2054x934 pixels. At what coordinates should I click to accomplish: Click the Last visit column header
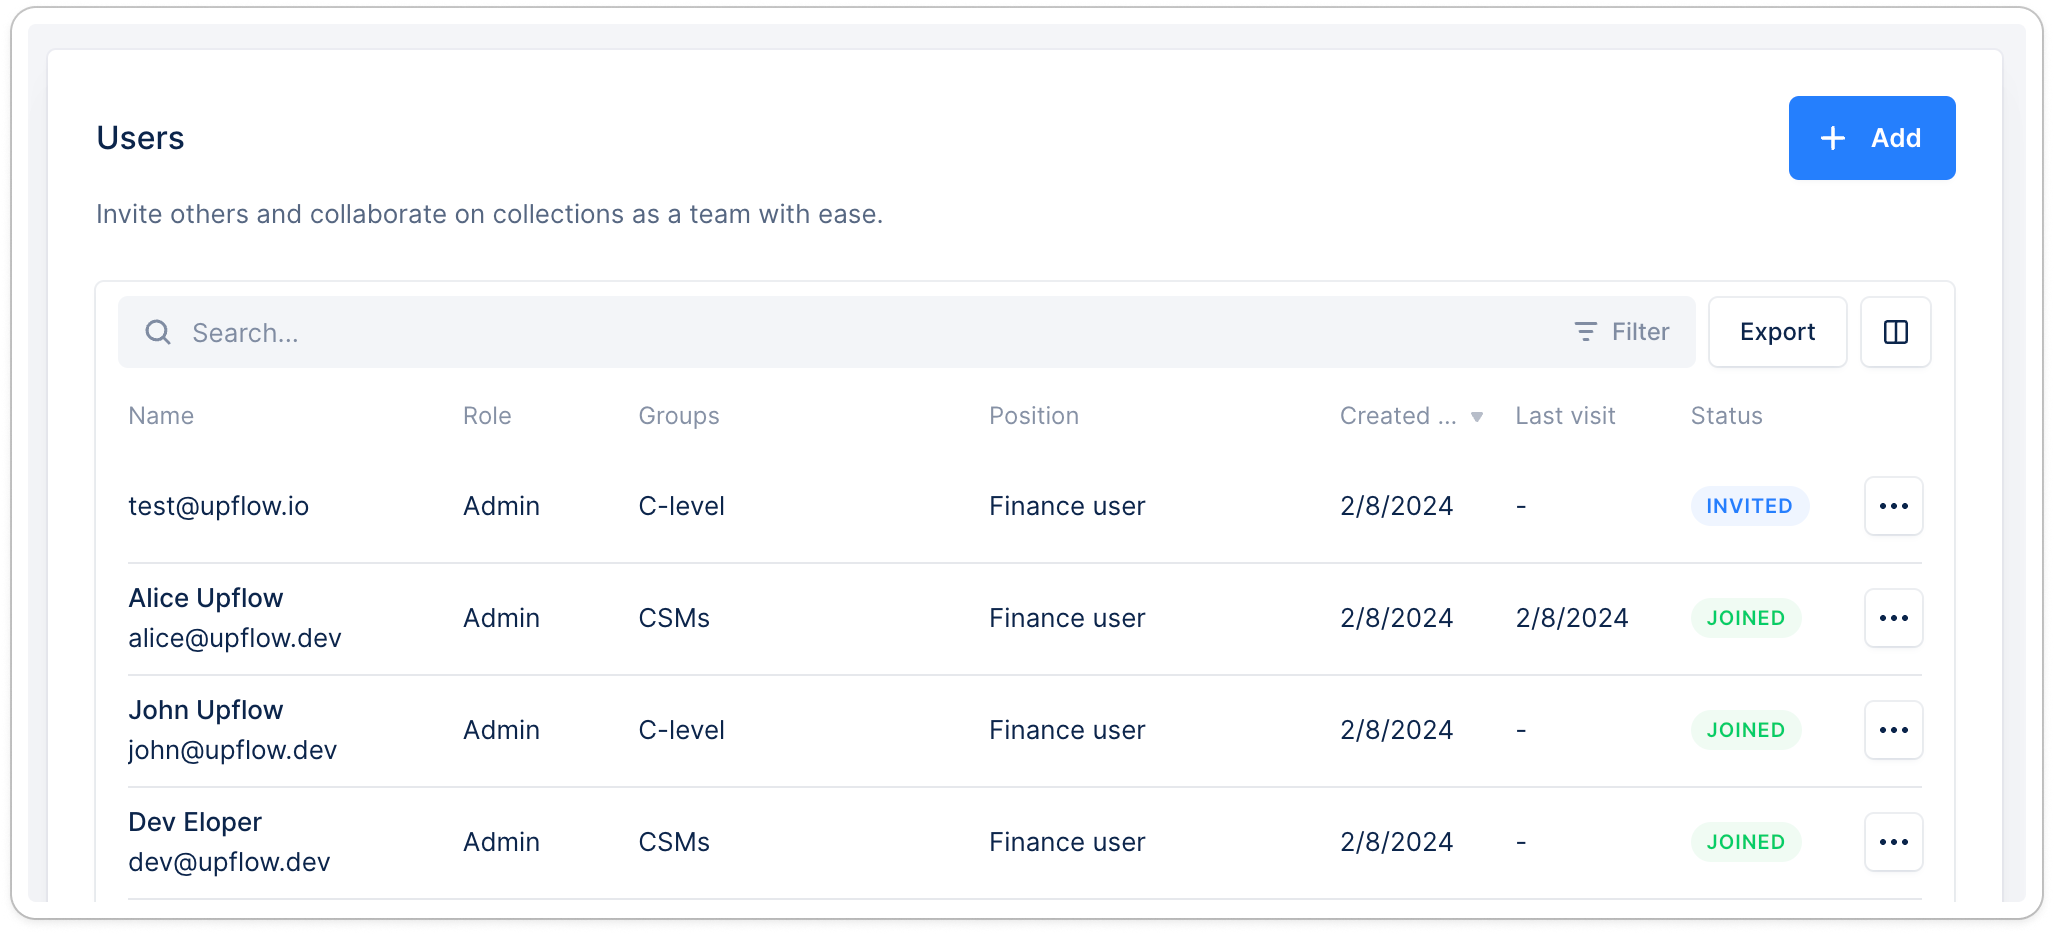coord(1565,416)
